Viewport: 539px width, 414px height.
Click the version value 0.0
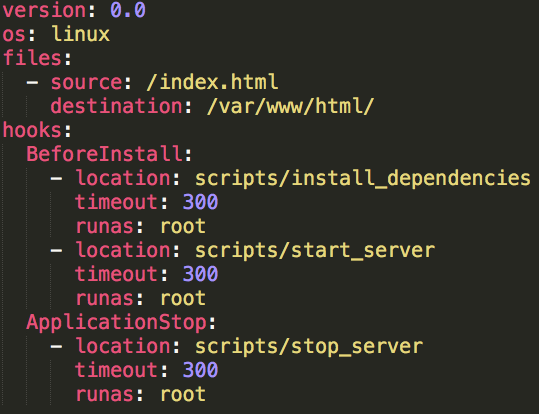pos(128,10)
